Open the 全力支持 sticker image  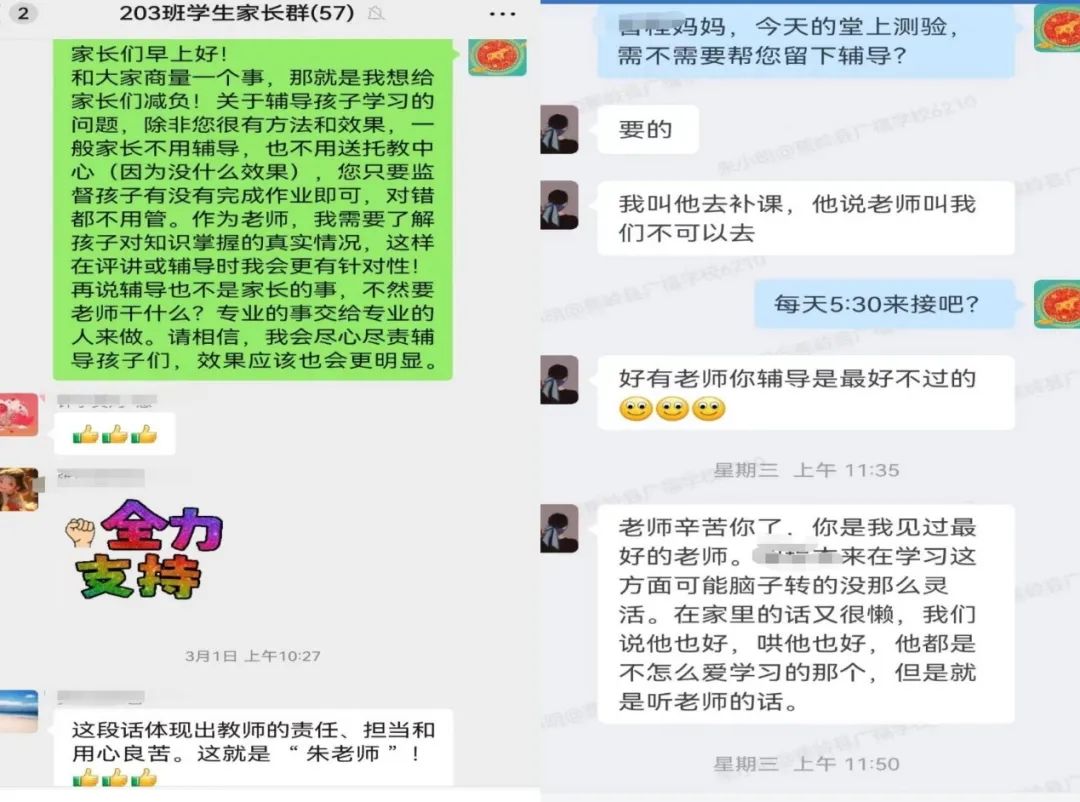[x=144, y=548]
